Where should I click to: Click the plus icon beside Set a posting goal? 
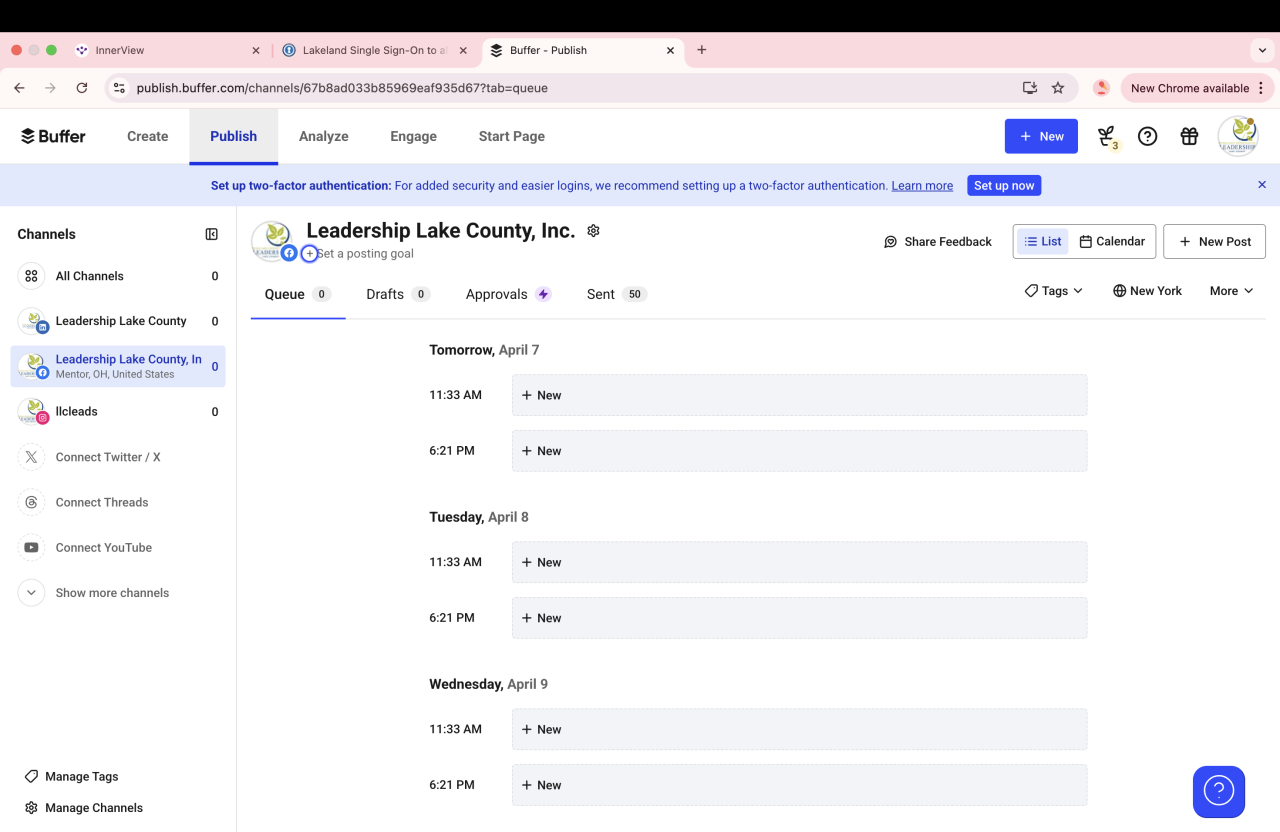310,254
